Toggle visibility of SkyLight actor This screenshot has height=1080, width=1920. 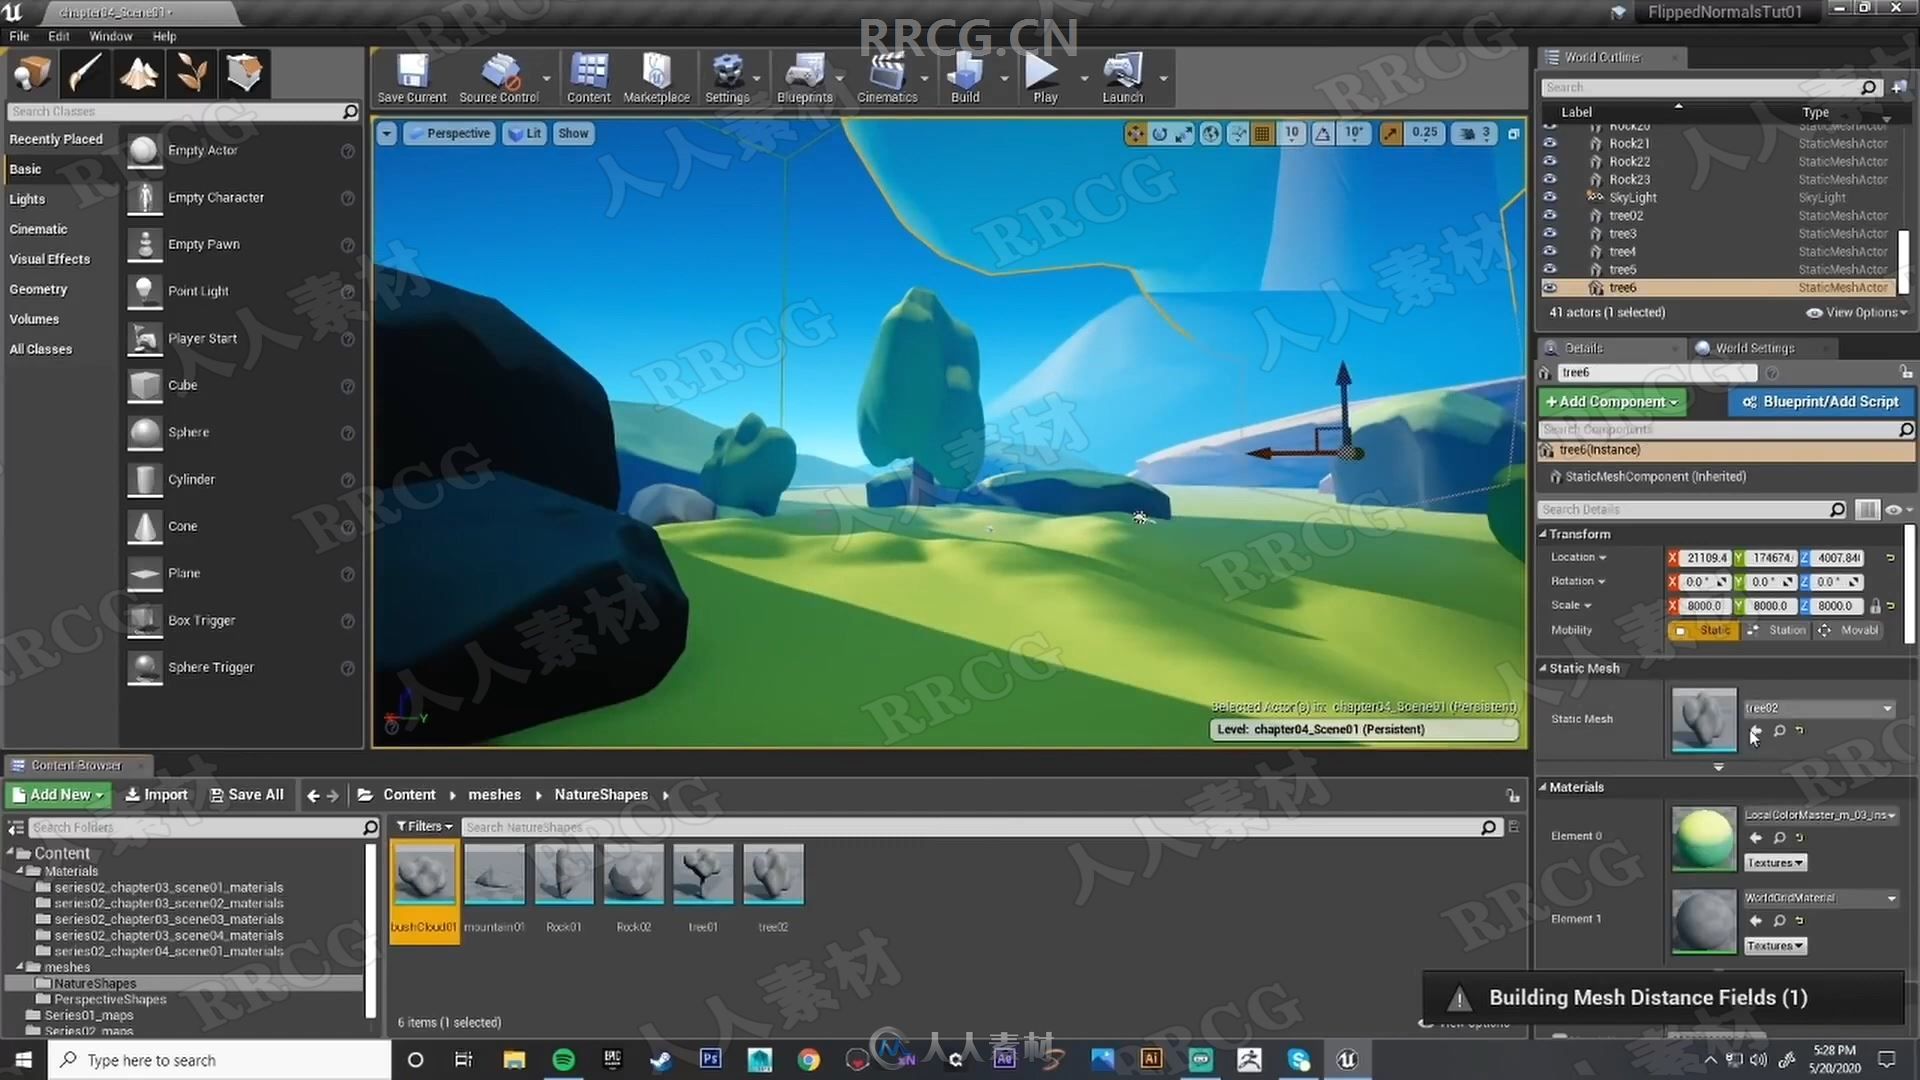click(x=1551, y=196)
